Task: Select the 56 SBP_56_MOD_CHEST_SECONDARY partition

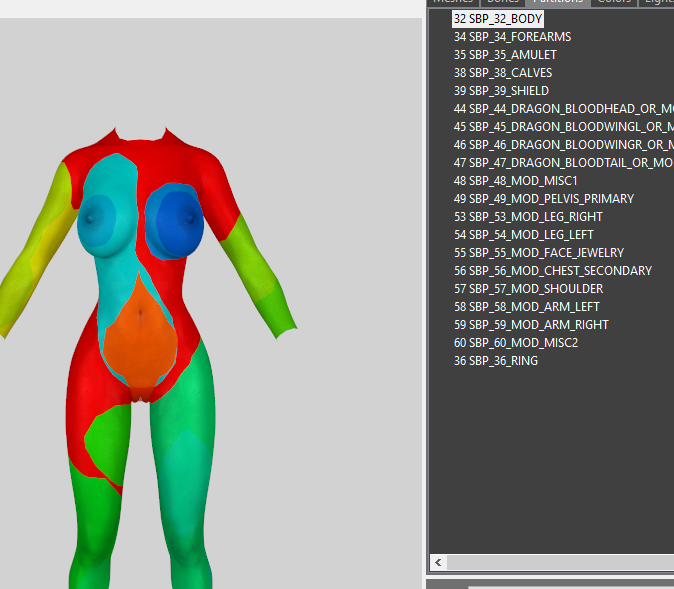Action: click(553, 271)
